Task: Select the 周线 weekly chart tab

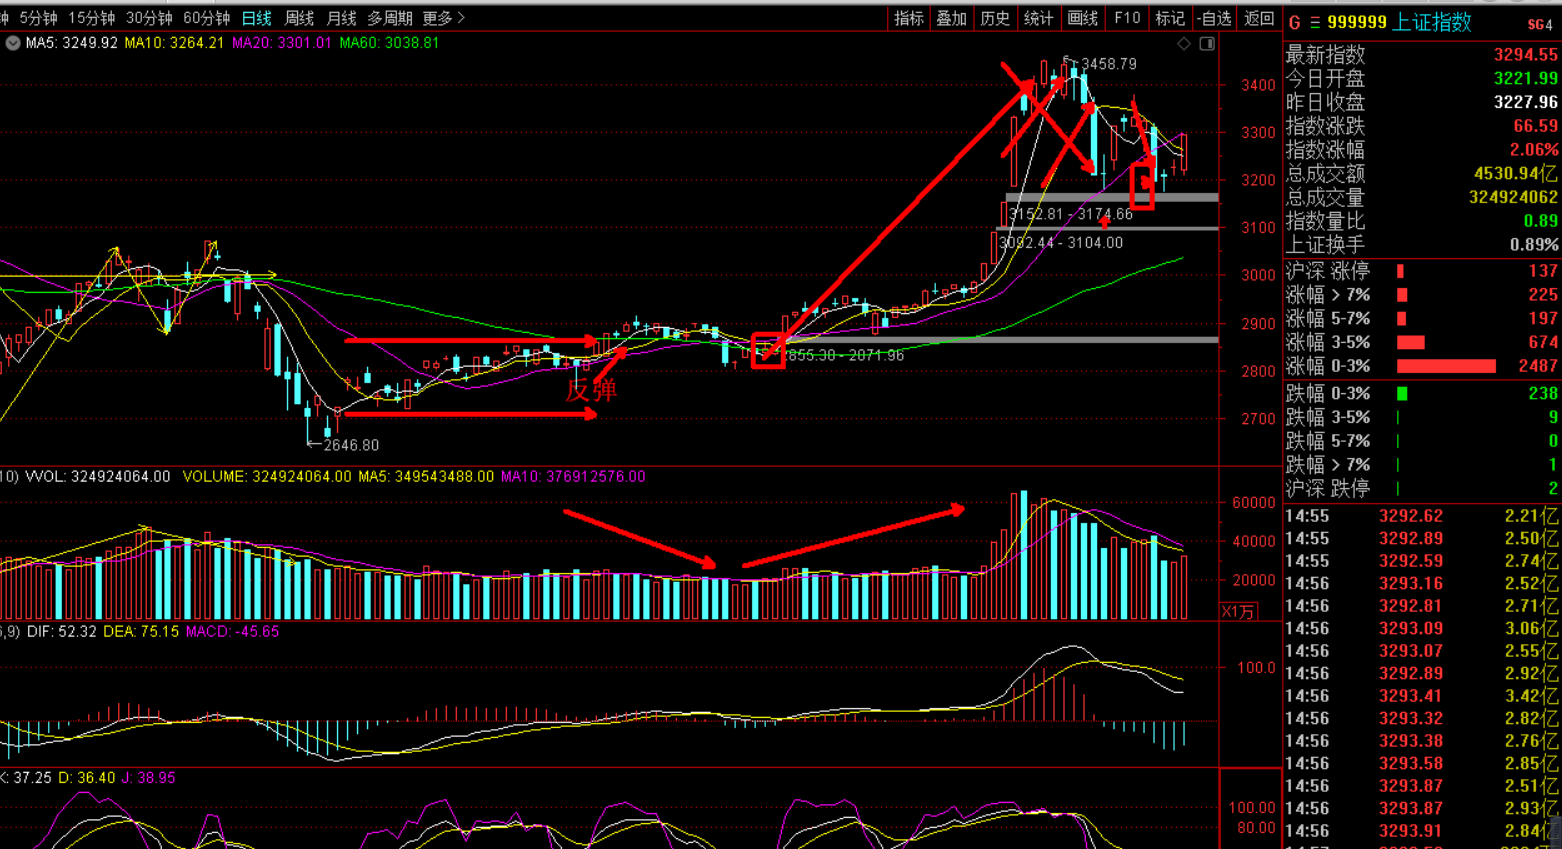Action: (299, 18)
